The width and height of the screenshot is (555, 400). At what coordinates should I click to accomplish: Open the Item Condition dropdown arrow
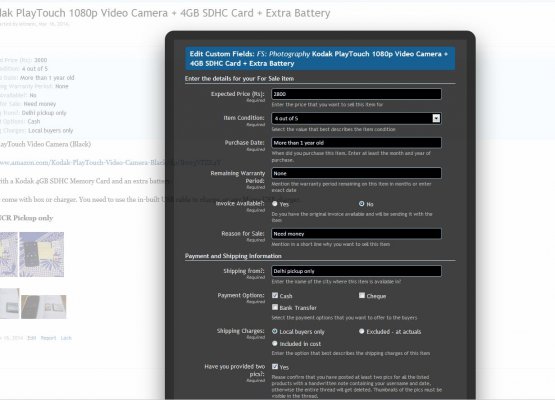tap(436, 118)
